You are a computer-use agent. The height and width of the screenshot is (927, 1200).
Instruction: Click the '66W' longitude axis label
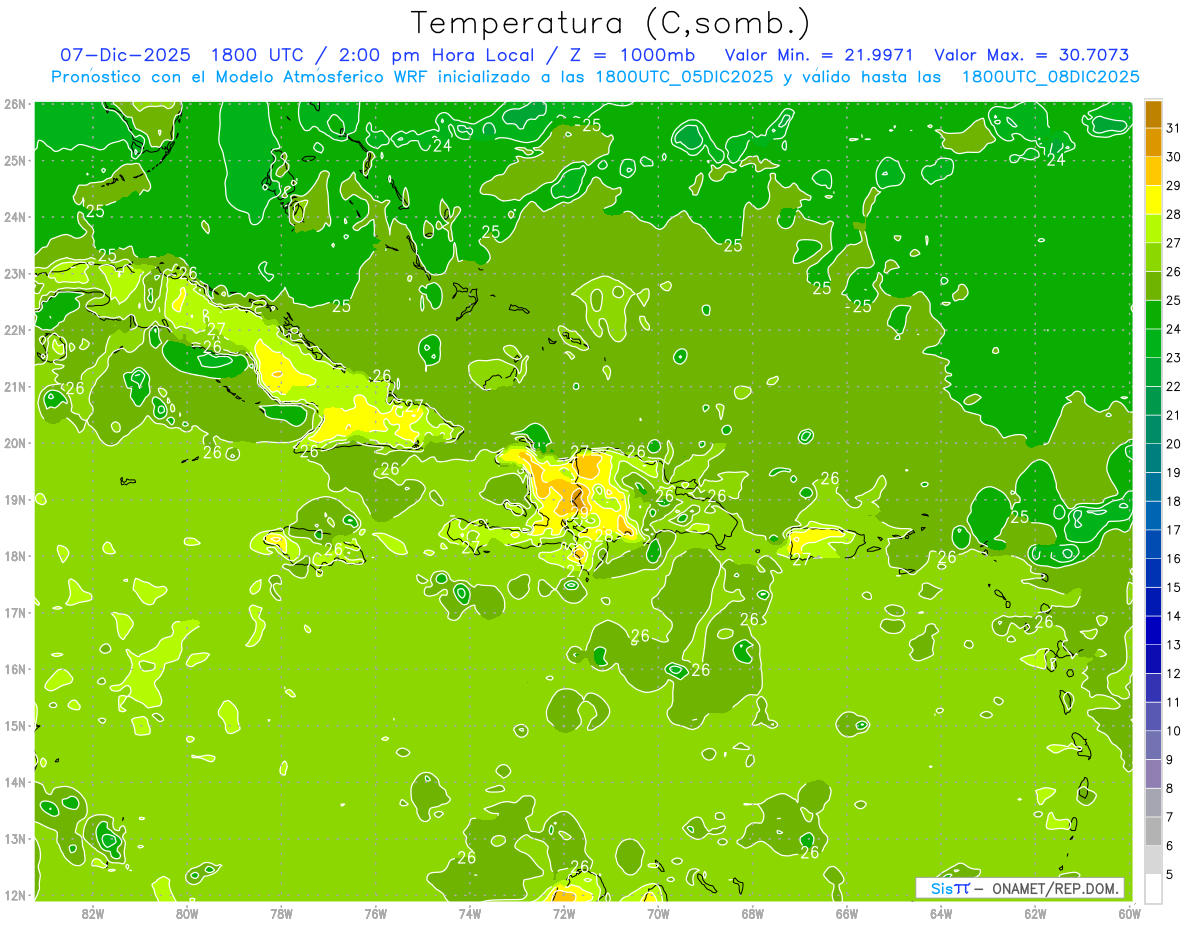(x=846, y=914)
